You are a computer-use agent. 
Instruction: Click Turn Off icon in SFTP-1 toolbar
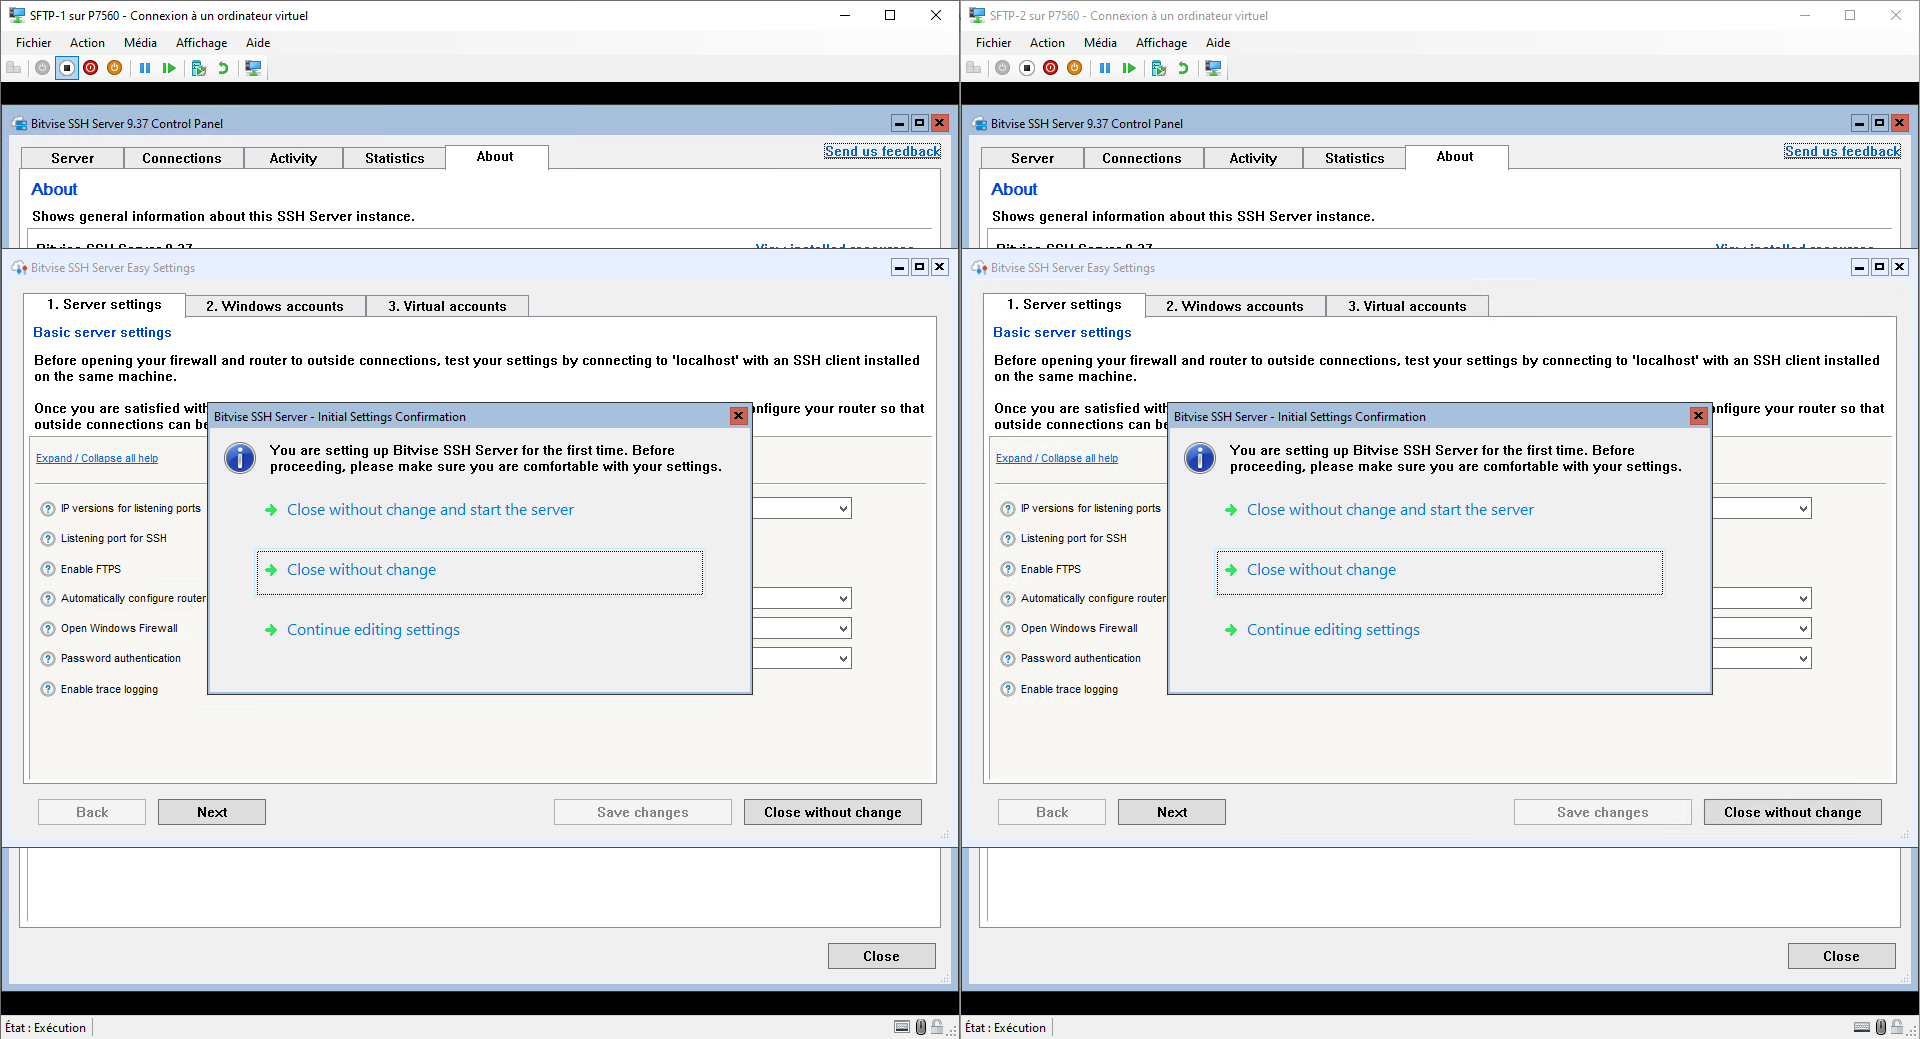[x=67, y=68]
